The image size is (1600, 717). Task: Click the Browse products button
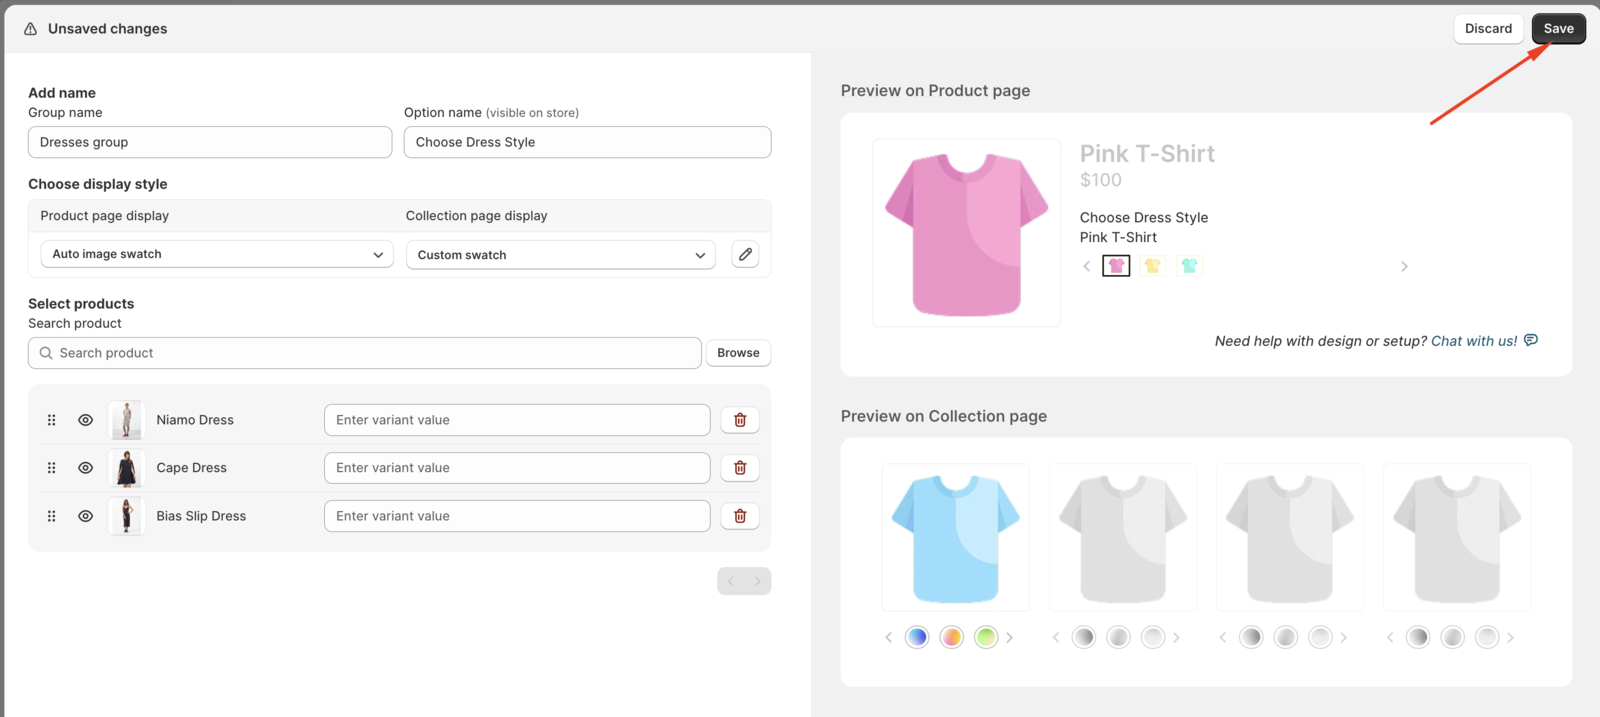pyautogui.click(x=738, y=353)
